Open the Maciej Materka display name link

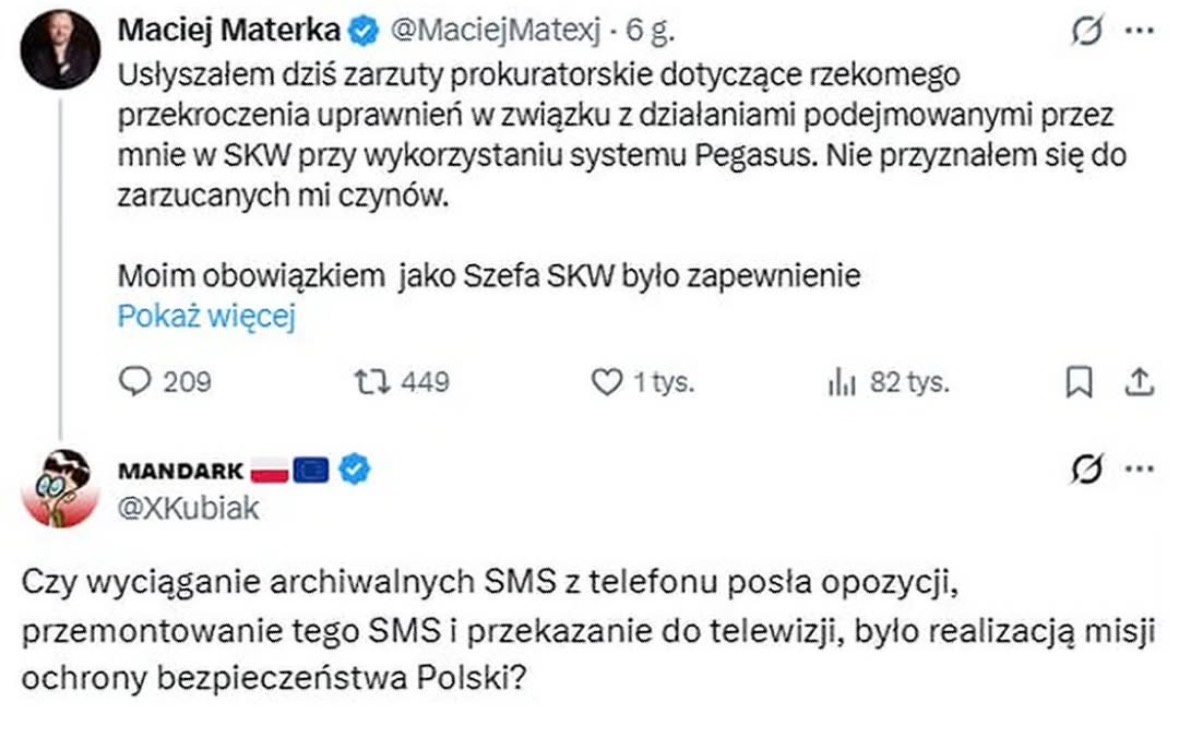tap(230, 32)
